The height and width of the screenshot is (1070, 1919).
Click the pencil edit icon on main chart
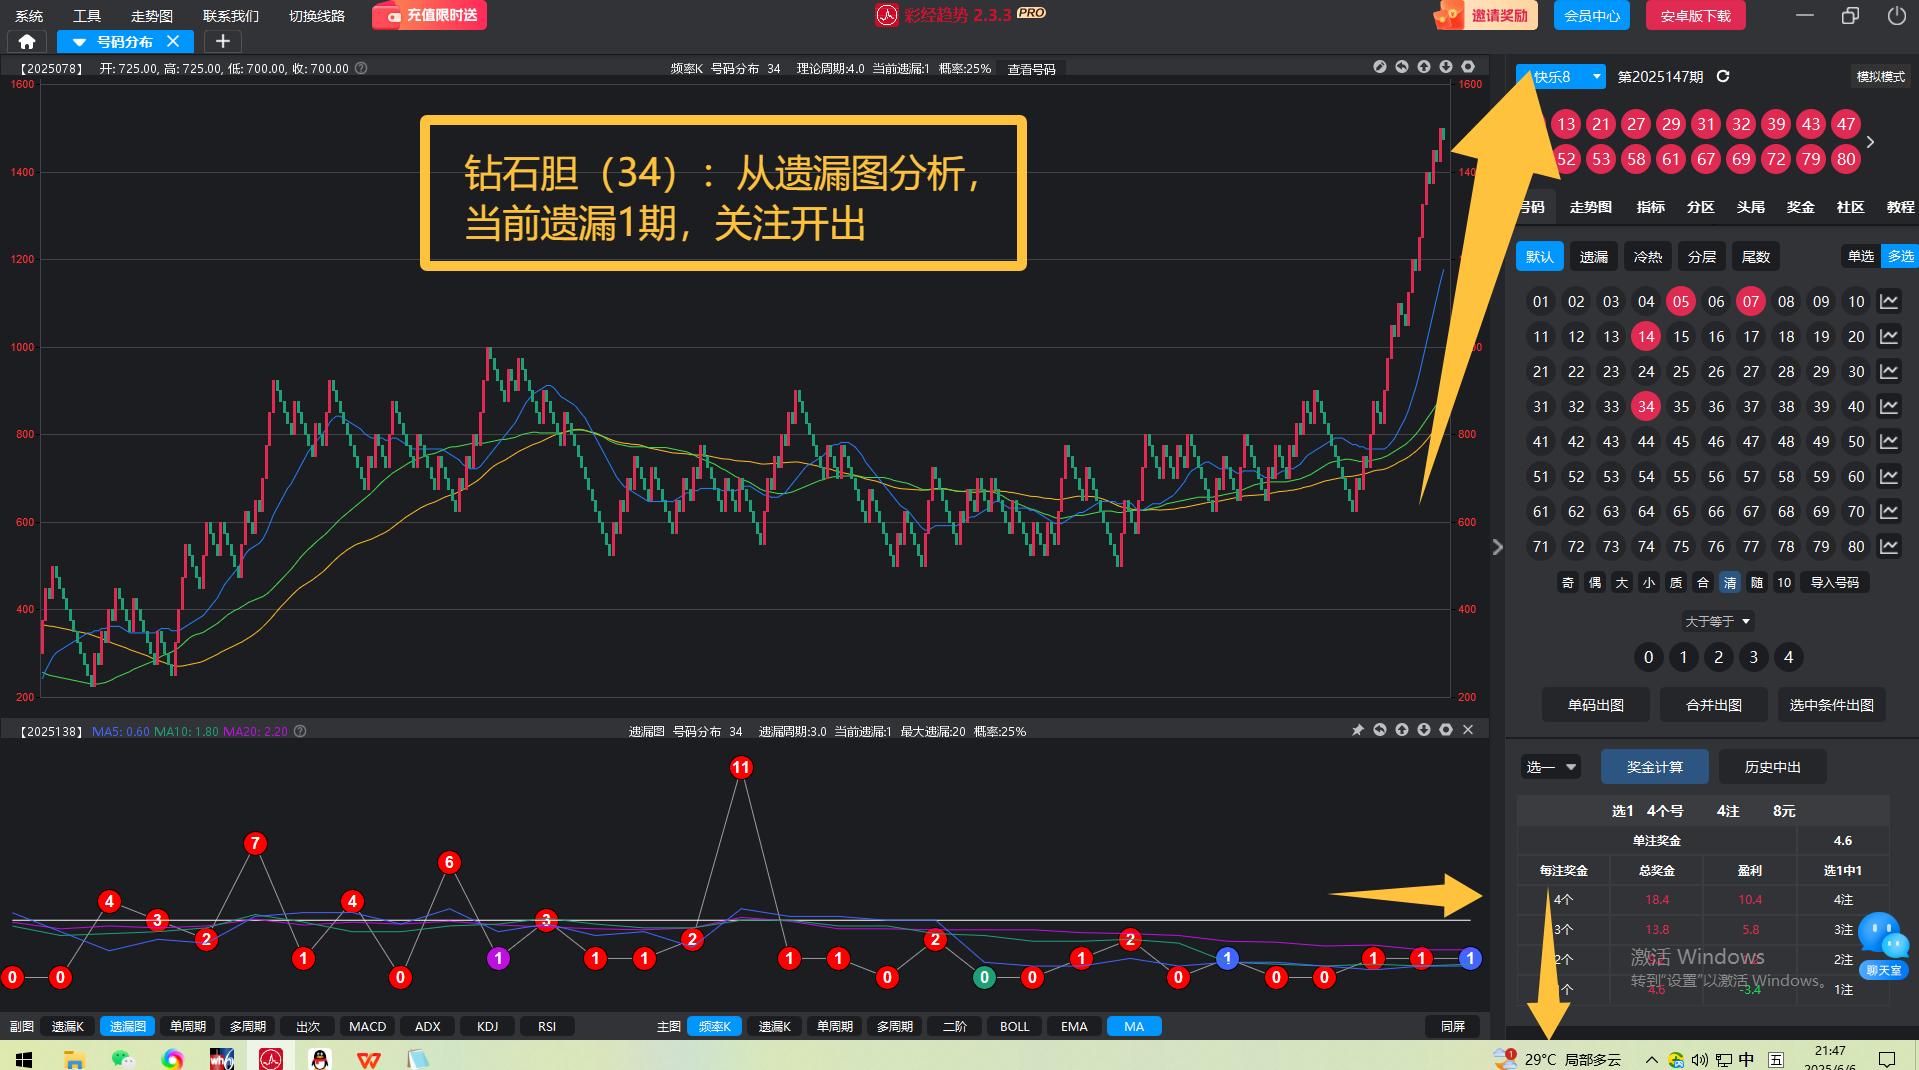click(x=1380, y=67)
